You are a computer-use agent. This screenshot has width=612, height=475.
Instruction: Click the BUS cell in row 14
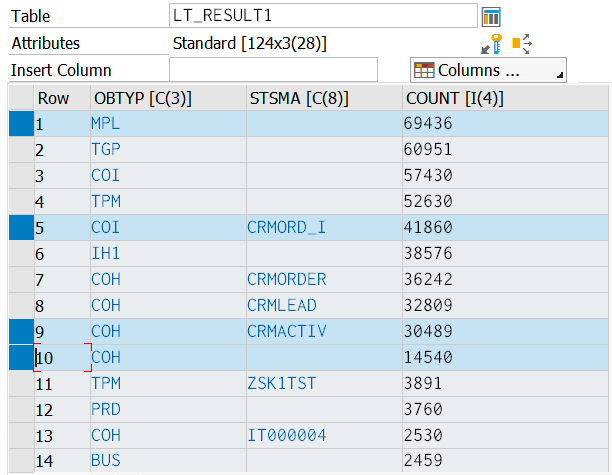(x=168, y=461)
